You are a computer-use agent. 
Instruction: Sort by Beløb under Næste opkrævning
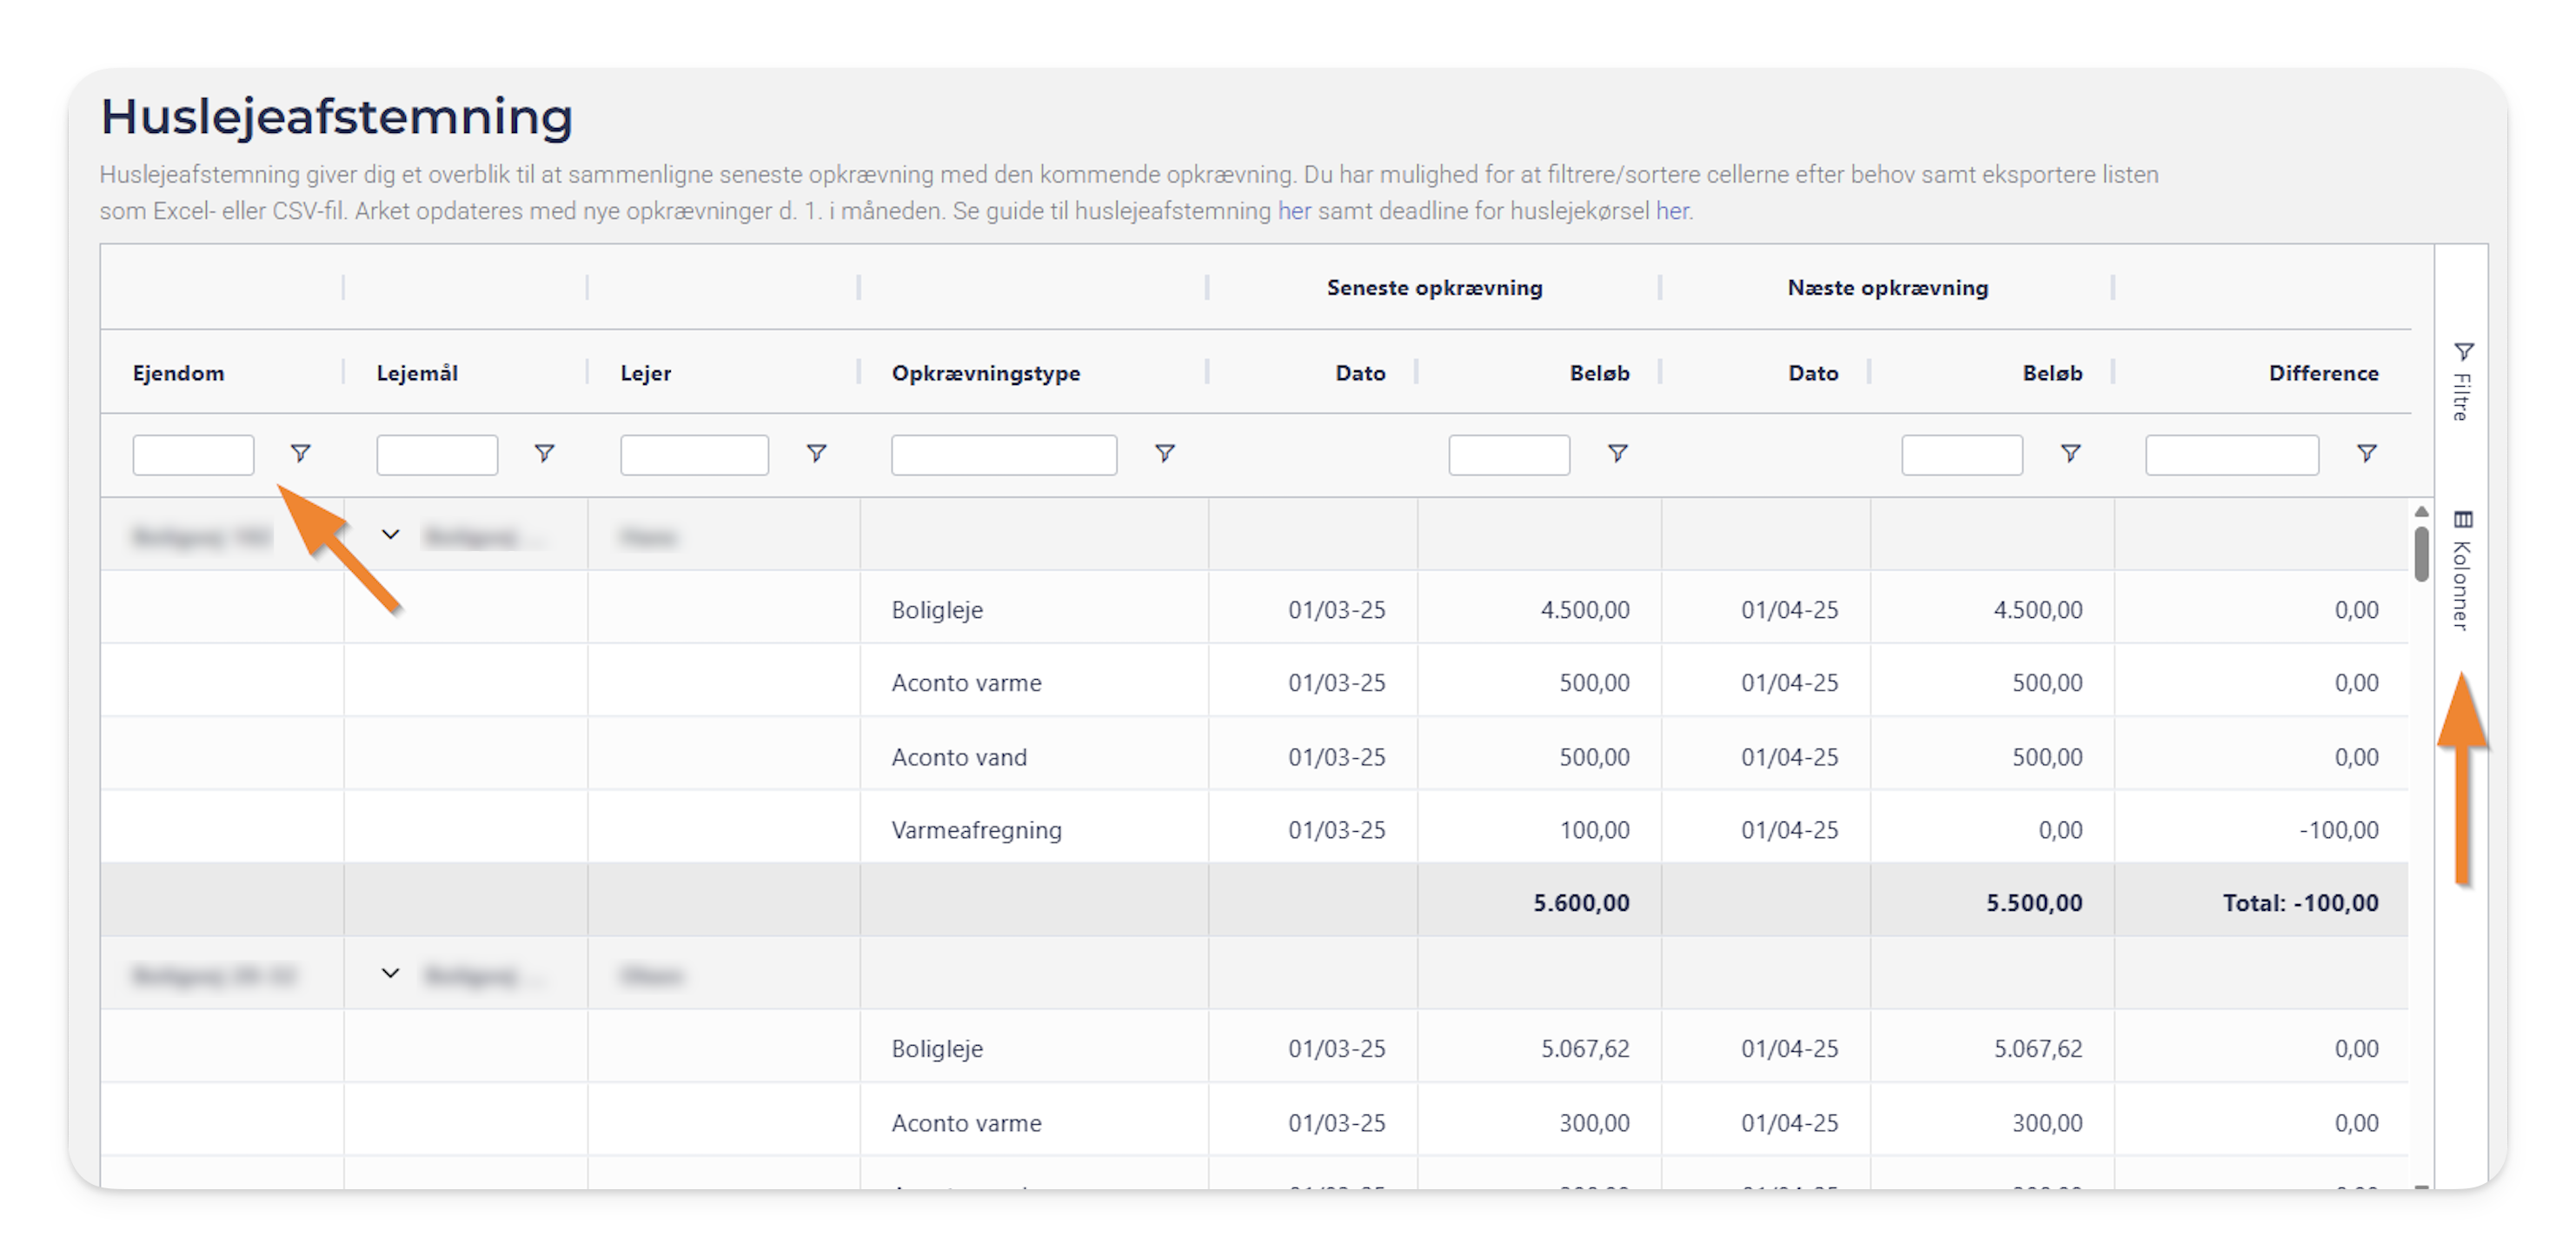tap(2052, 373)
